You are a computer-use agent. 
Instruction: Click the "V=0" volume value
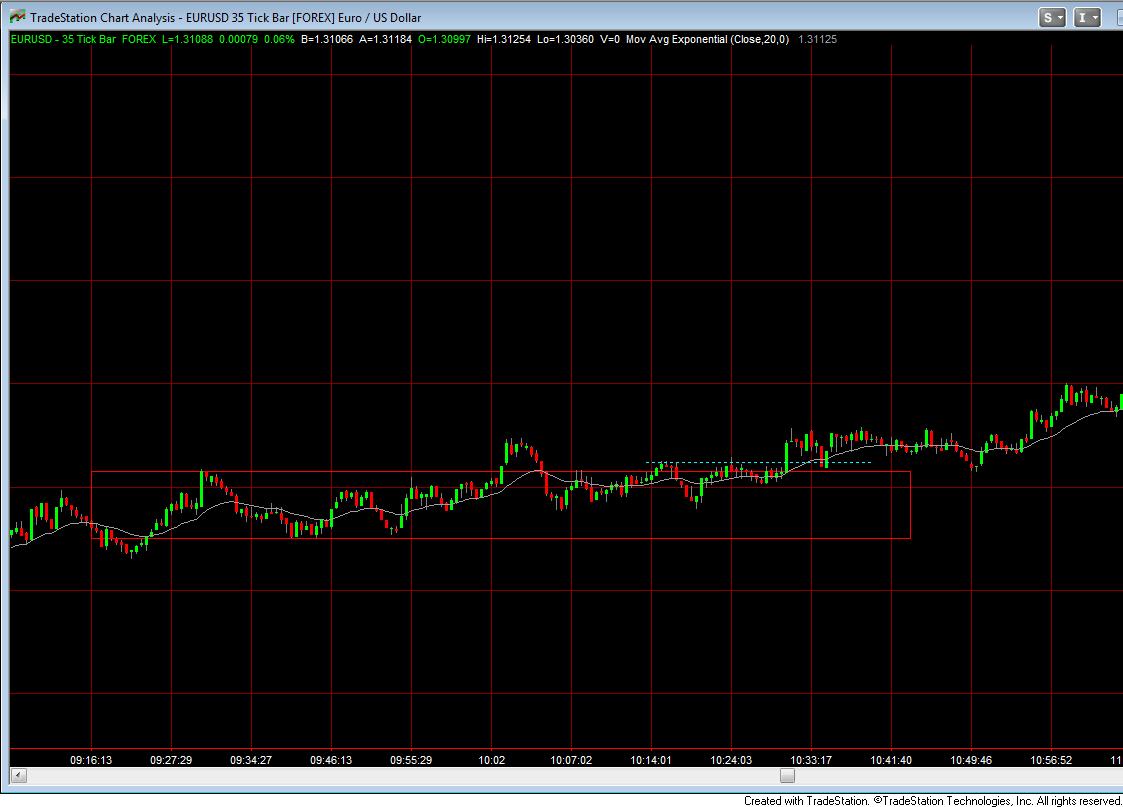(610, 39)
